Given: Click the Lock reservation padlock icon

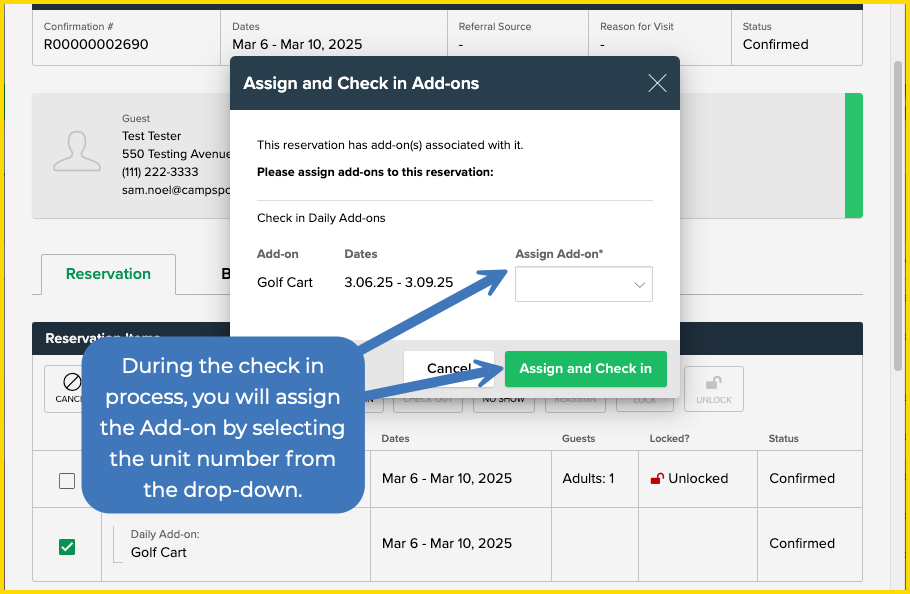Looking at the screenshot, I should click(x=644, y=390).
